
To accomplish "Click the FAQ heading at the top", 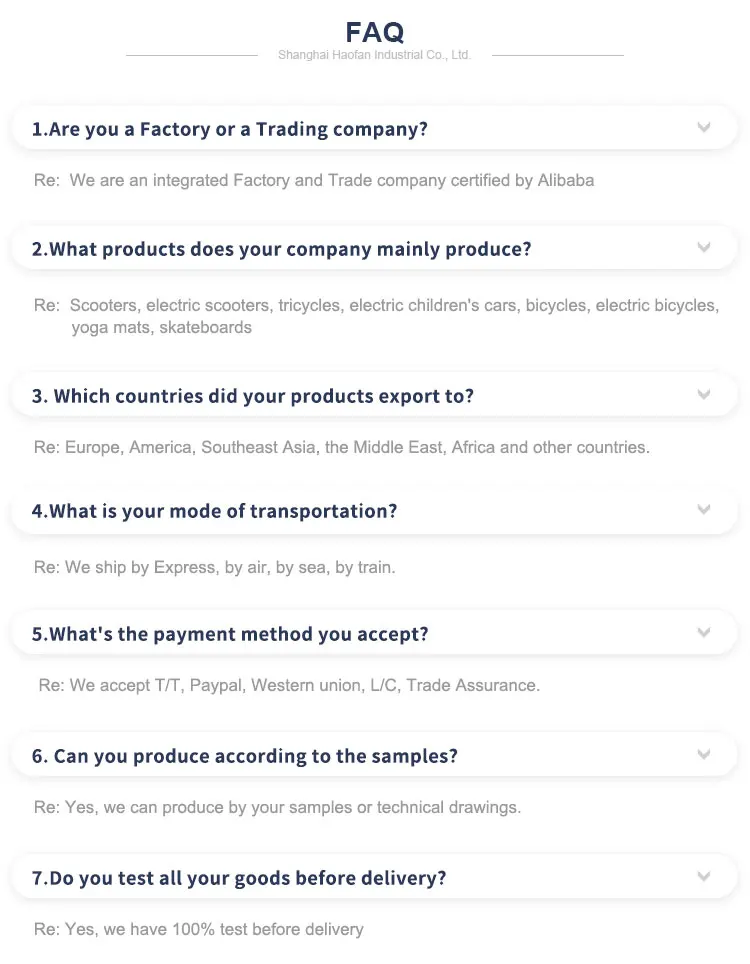I will tap(375, 32).
